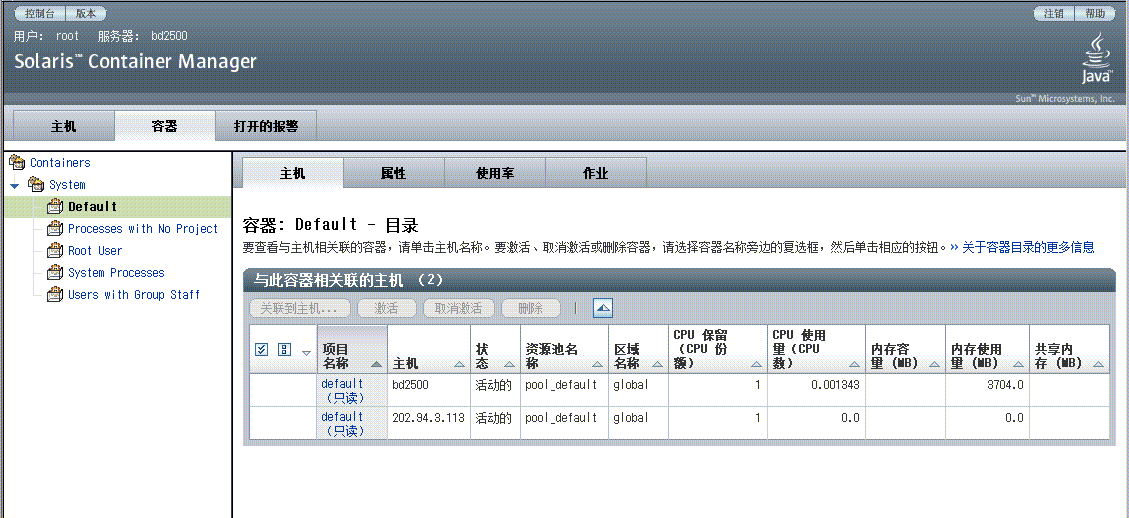Sort by 资源池名称 column arrow

pos(597,364)
